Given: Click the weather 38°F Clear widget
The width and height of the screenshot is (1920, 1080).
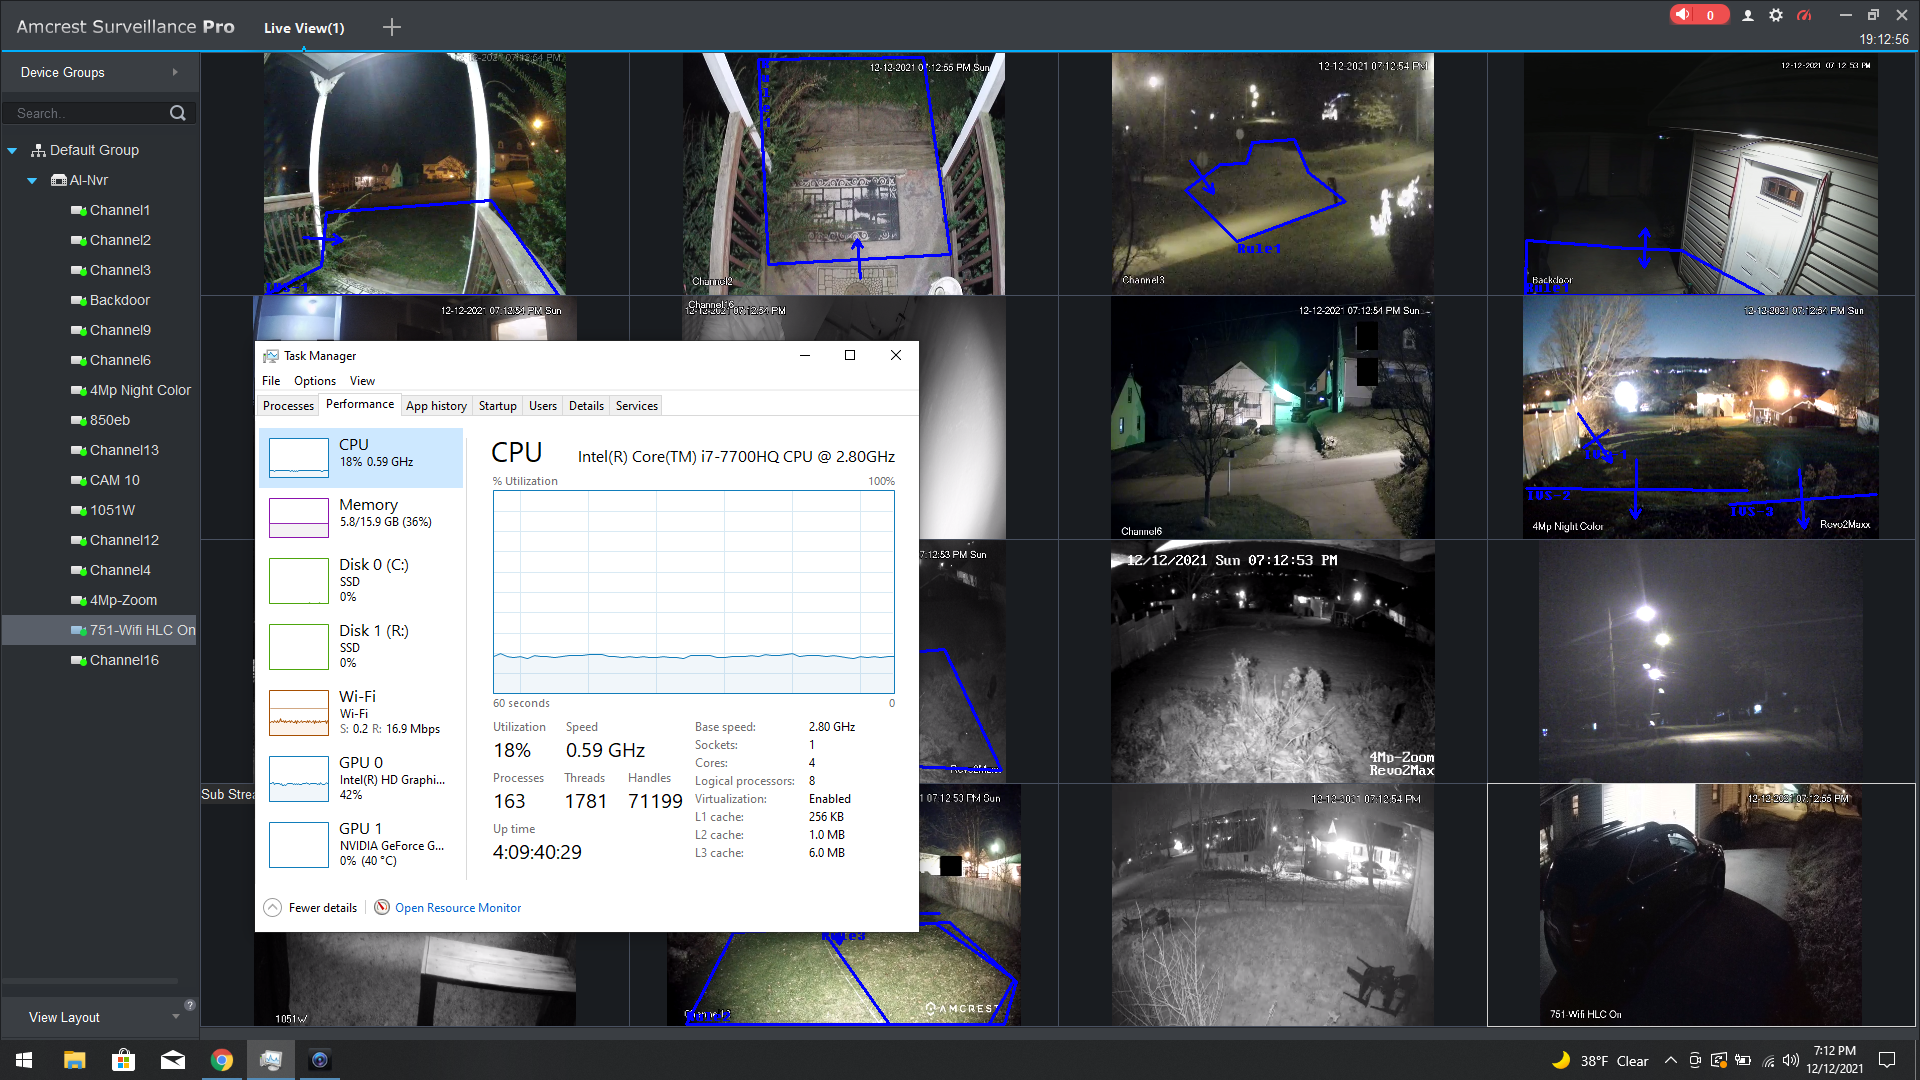Looking at the screenshot, I should tap(1600, 1060).
